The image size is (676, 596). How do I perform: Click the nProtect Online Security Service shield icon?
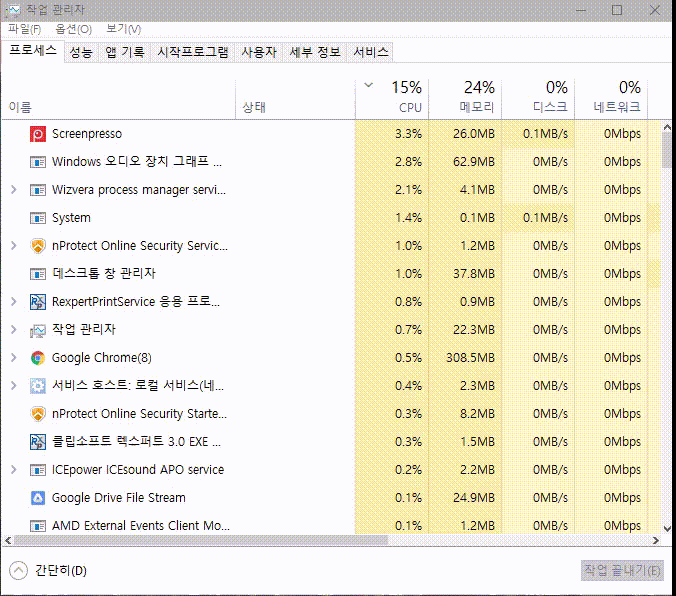coord(38,246)
